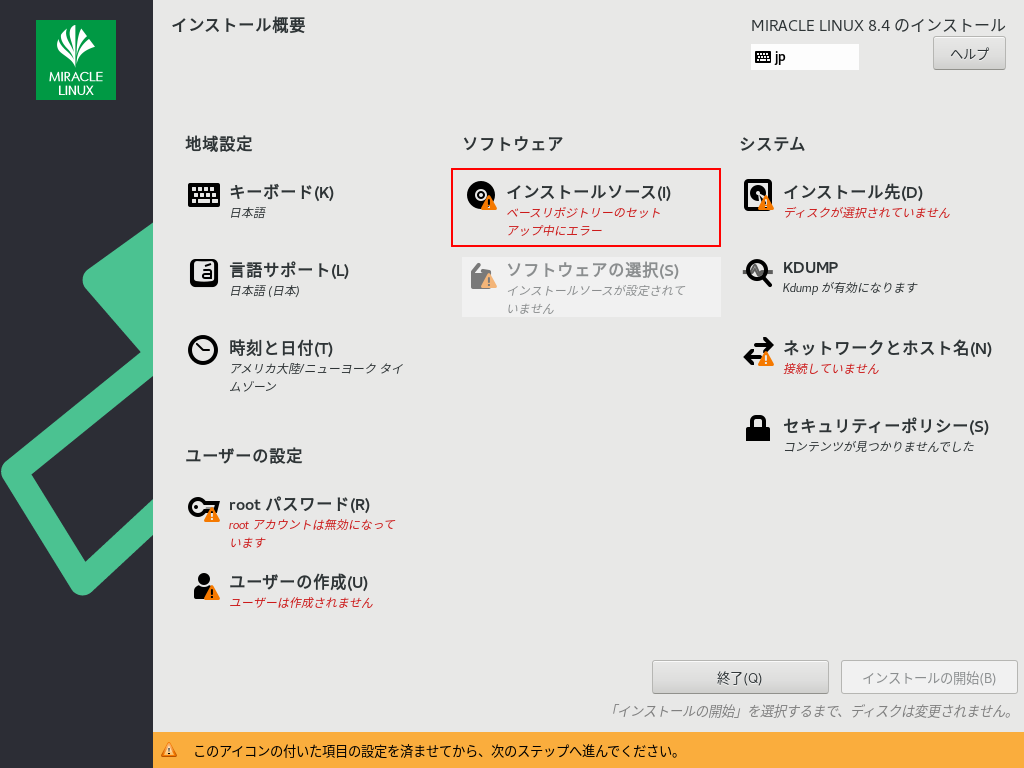Open the security policy lock icon
The image size is (1024, 768).
click(x=758, y=428)
